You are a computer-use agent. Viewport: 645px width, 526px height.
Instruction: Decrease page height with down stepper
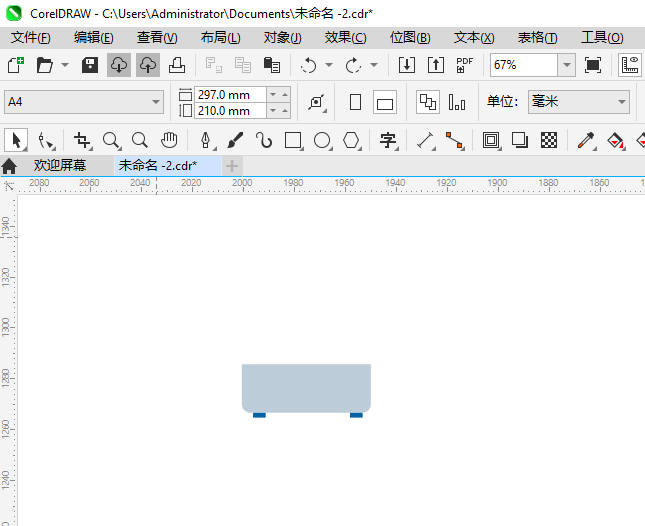[x=273, y=111]
